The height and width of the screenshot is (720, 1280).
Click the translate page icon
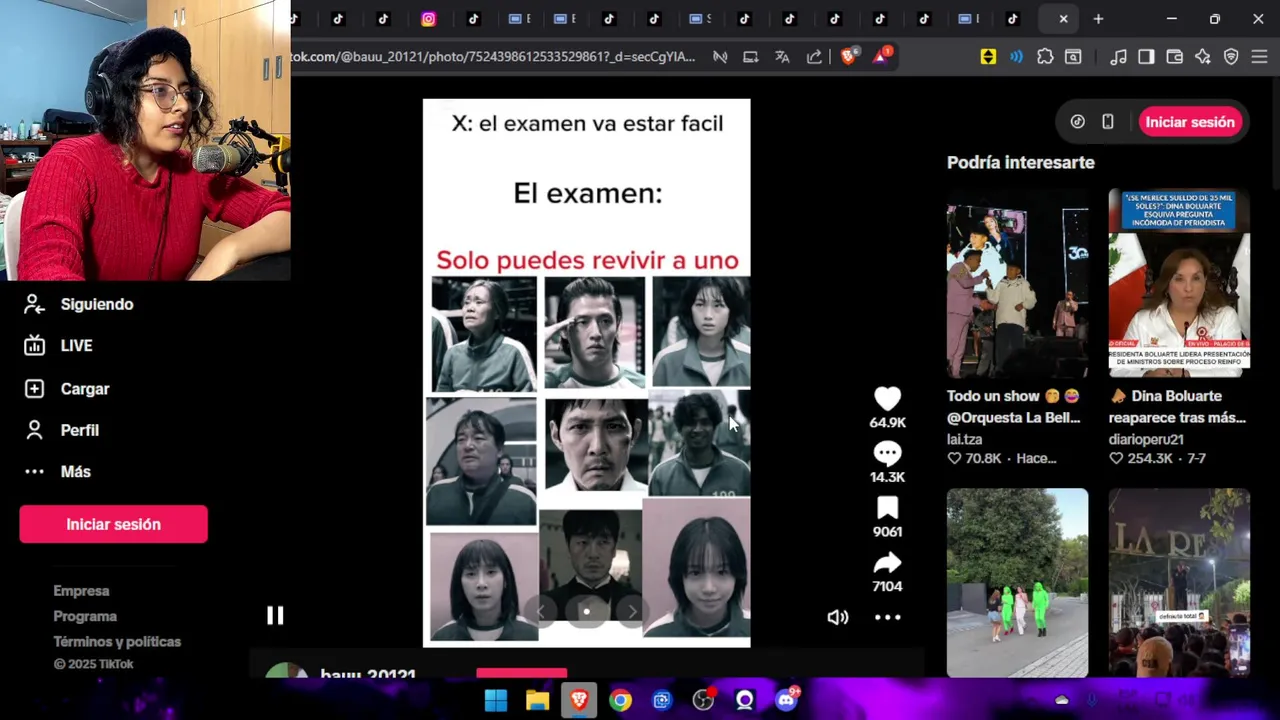click(x=782, y=57)
